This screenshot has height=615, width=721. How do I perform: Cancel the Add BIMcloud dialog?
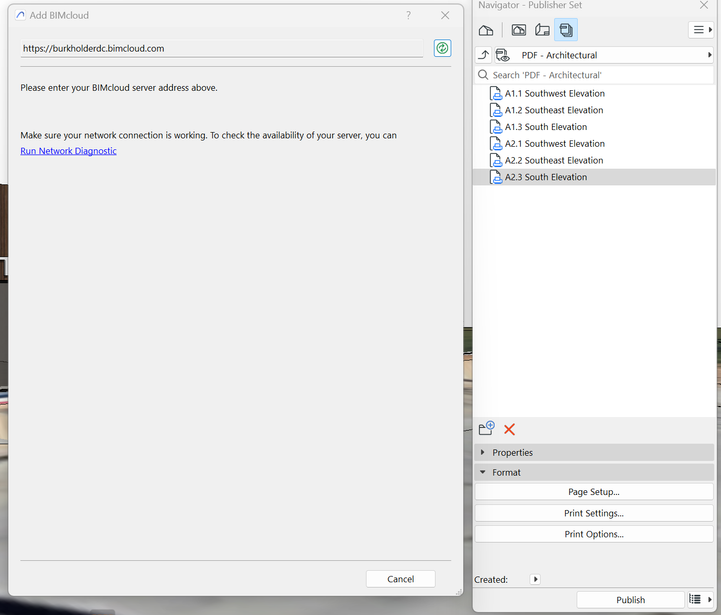[x=401, y=579]
